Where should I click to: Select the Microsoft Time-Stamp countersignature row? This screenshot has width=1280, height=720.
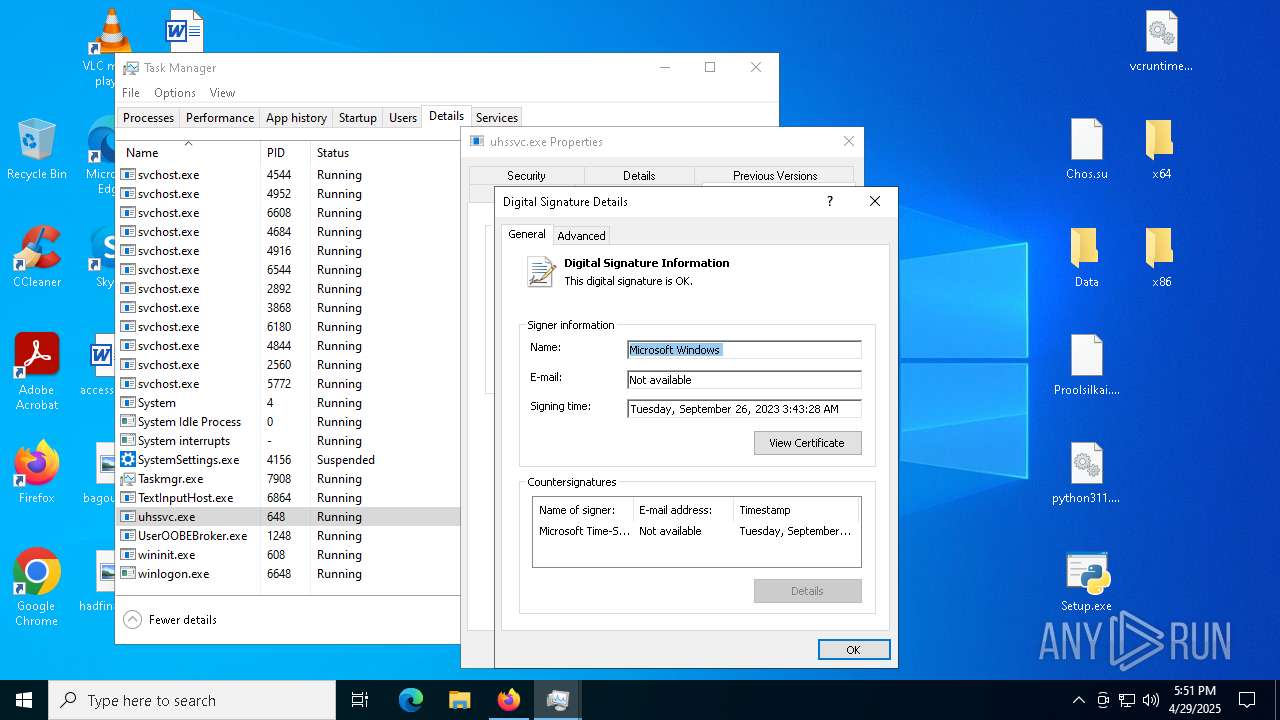click(696, 531)
